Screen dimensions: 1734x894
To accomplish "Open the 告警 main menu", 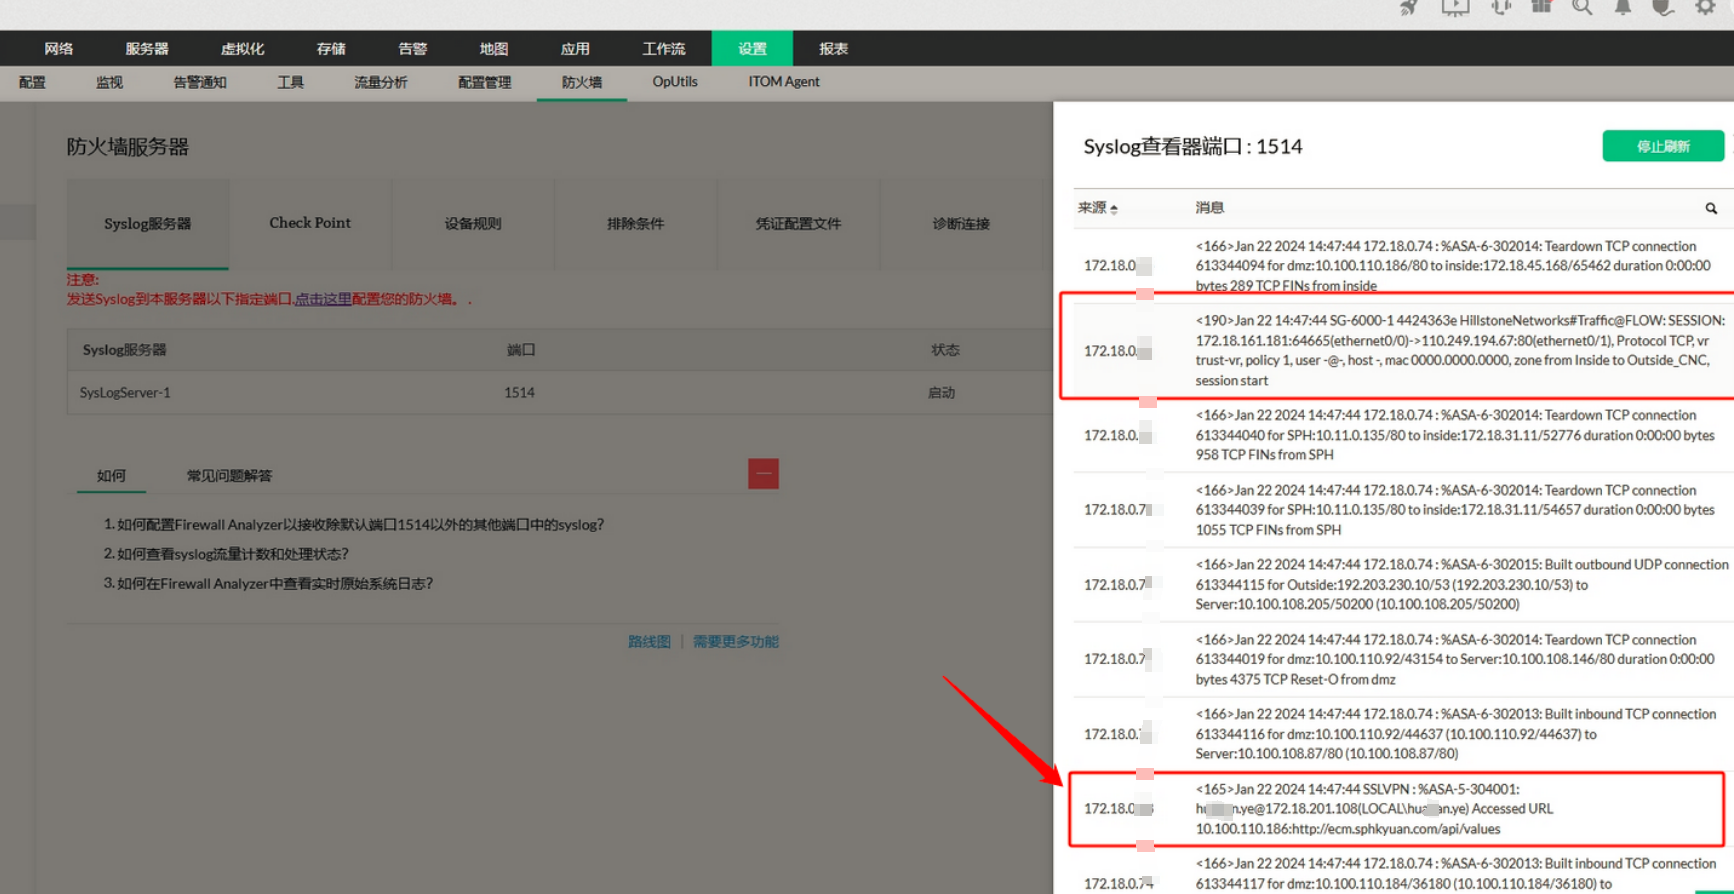I will click(412, 48).
